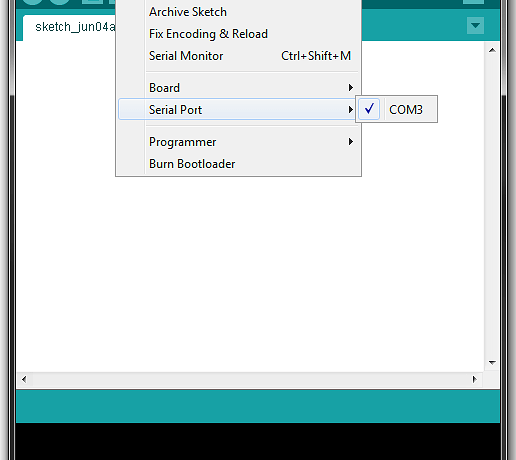516x460 pixels.
Task: Click the editor scroll up arrow
Action: click(x=492, y=50)
